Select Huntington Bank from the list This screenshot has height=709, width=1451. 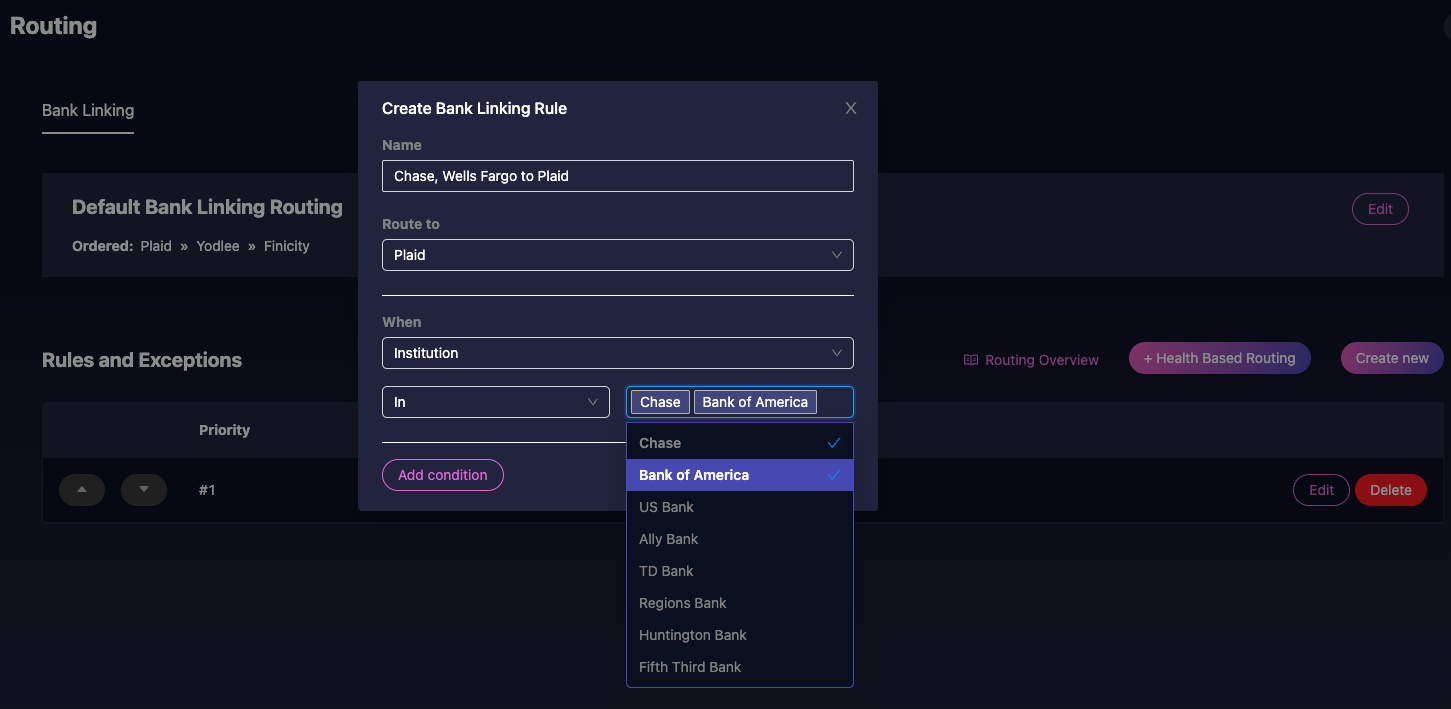[x=740, y=635]
